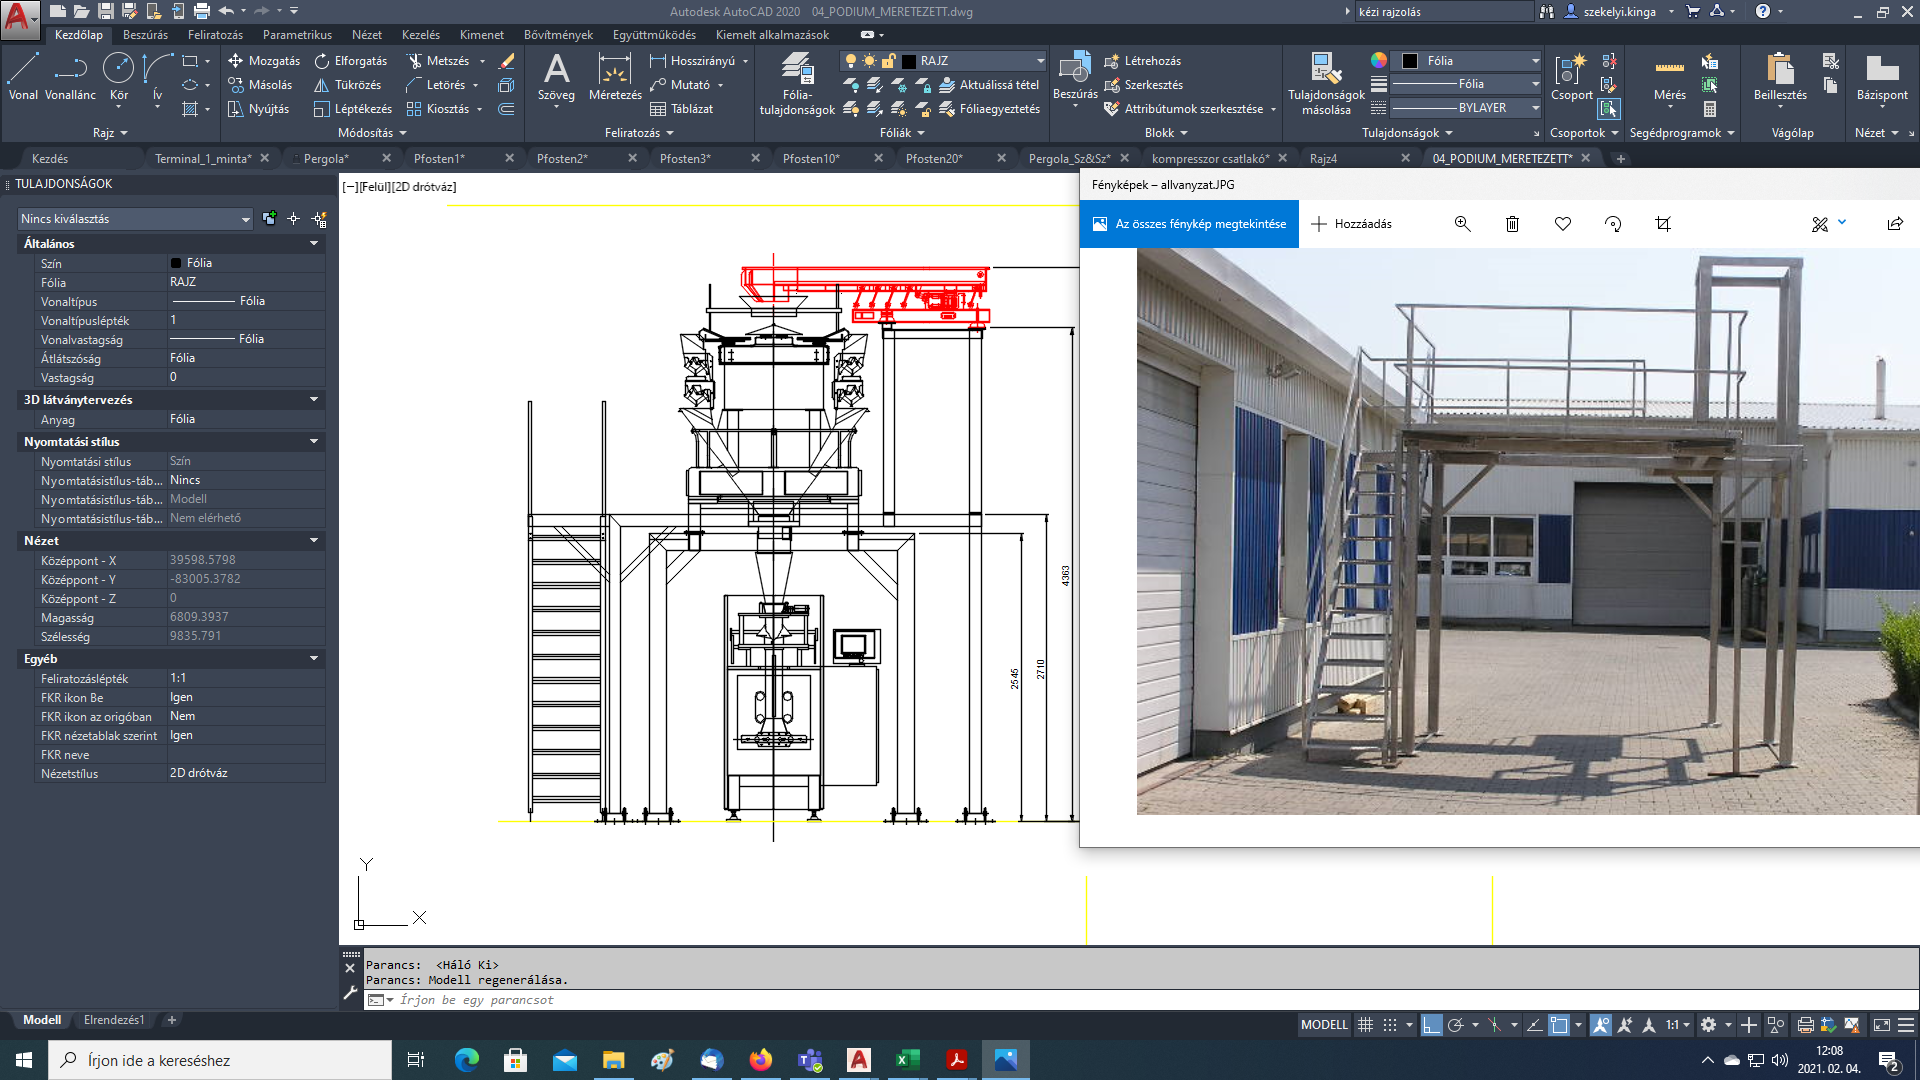Toggle snap mode in status bar
This screenshot has height=1080, width=1920.
[x=1390, y=1025]
